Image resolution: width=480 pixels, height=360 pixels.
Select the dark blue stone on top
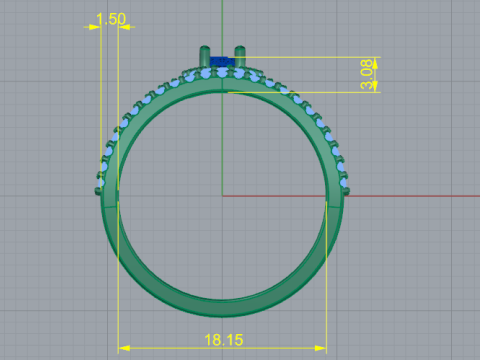[222, 61]
